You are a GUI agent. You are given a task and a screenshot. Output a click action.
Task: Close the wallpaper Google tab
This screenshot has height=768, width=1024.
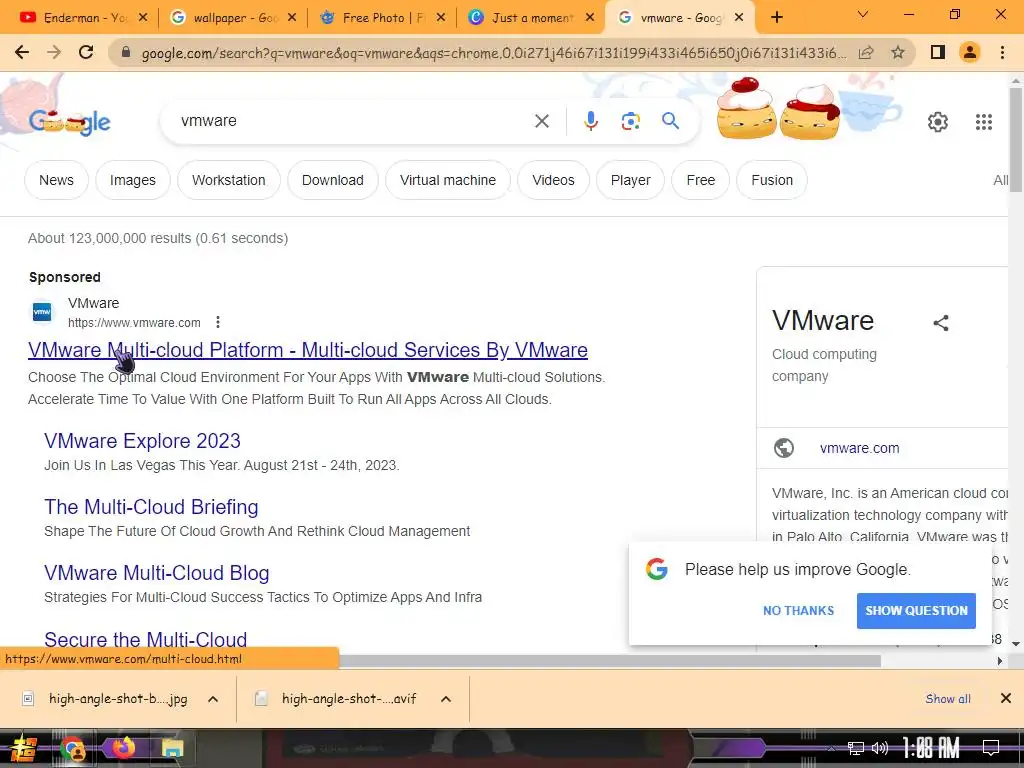(x=292, y=18)
